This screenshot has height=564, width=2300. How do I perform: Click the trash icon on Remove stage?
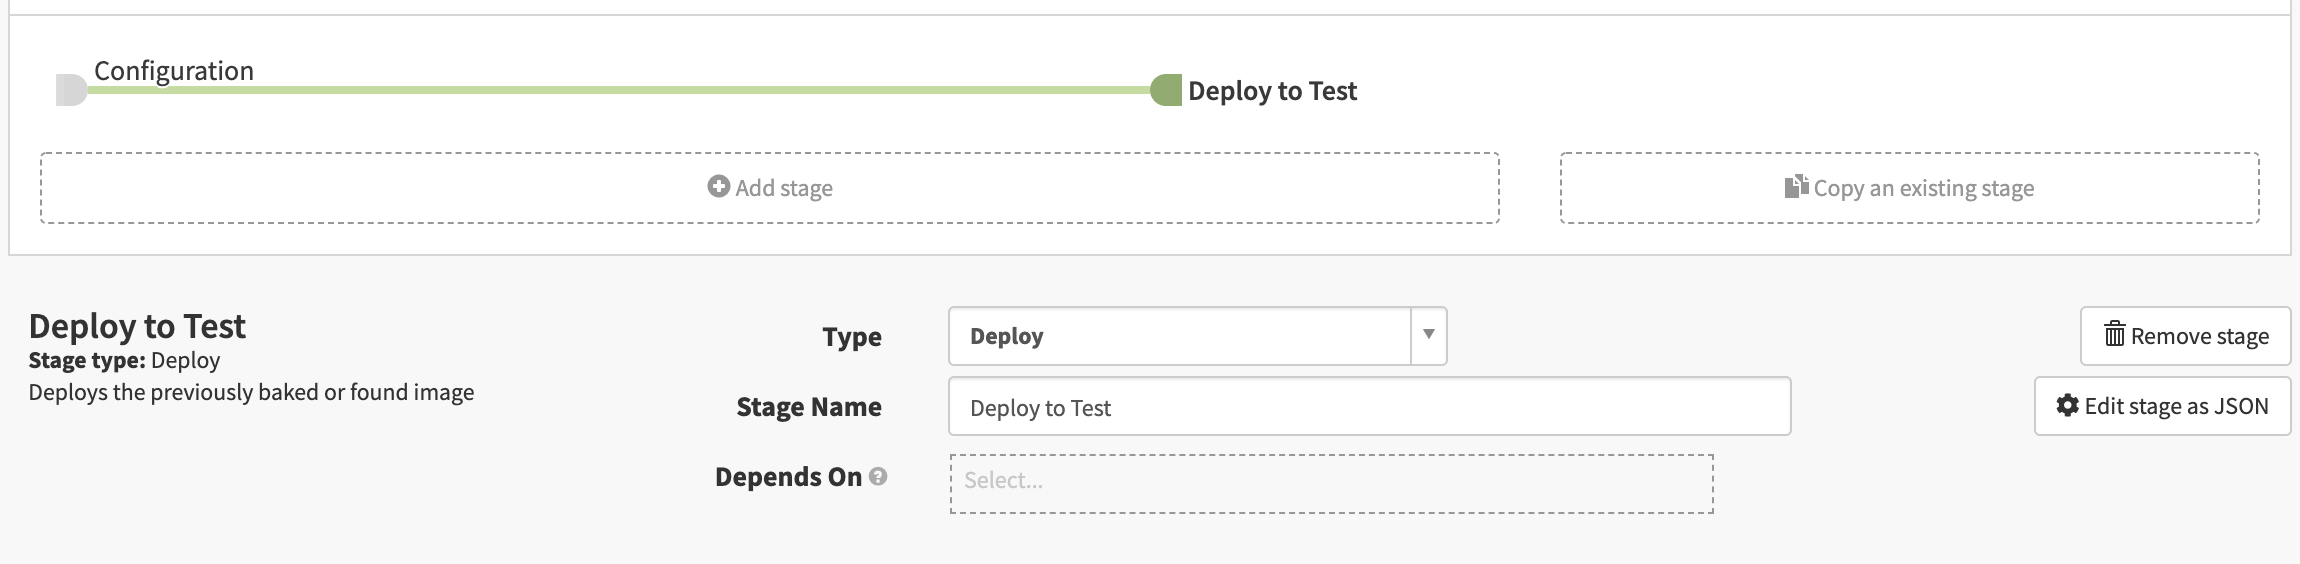[x=2114, y=335]
